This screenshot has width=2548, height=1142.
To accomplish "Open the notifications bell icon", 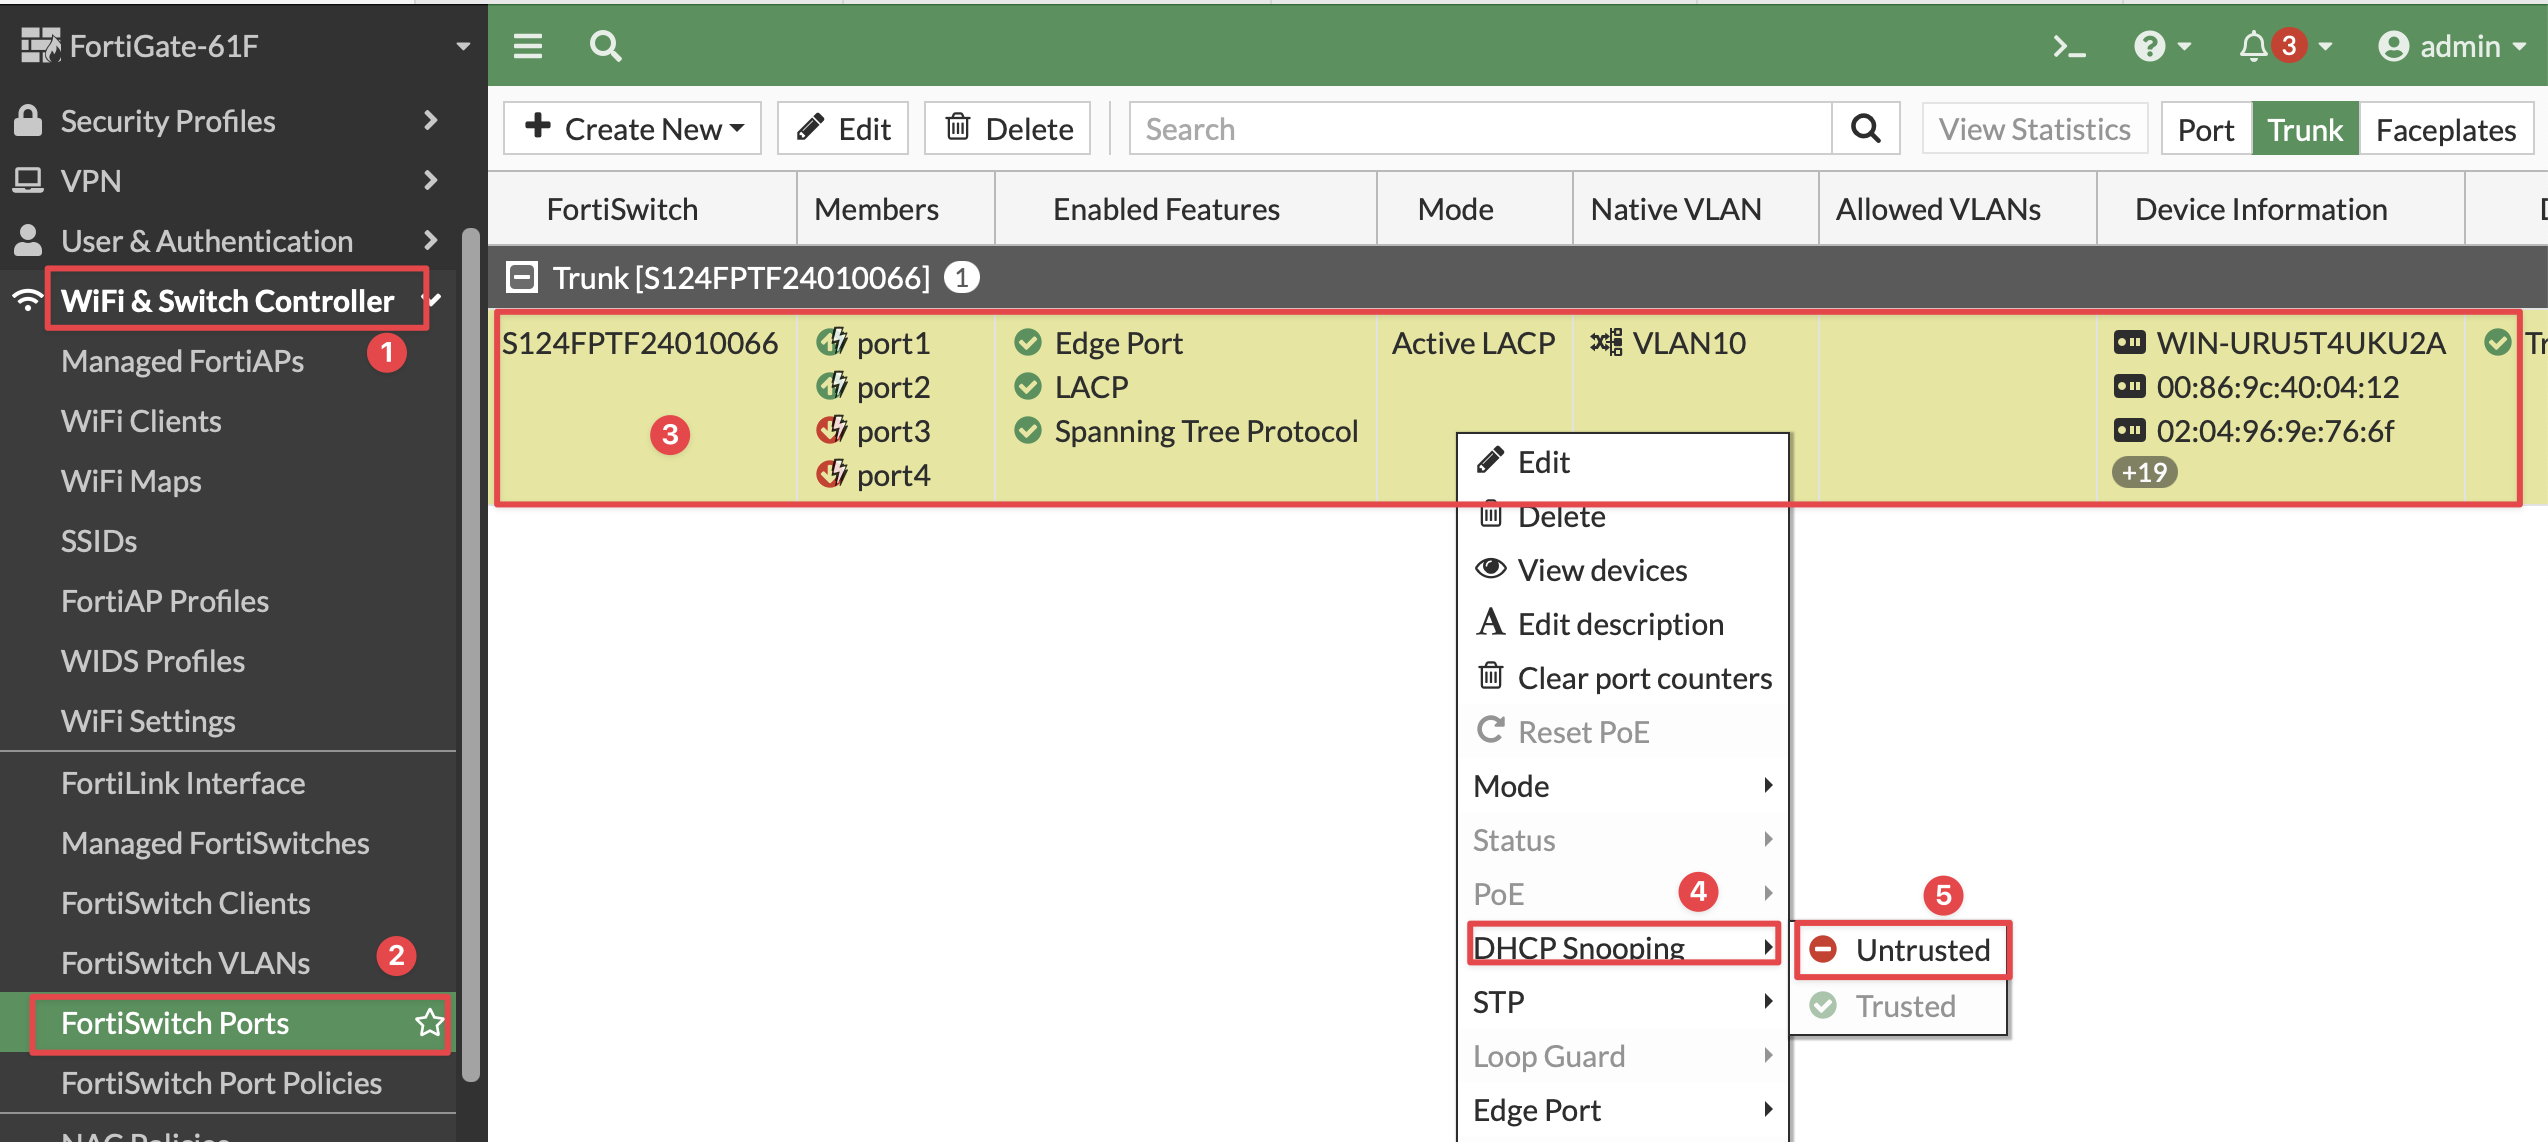I will click(2253, 46).
